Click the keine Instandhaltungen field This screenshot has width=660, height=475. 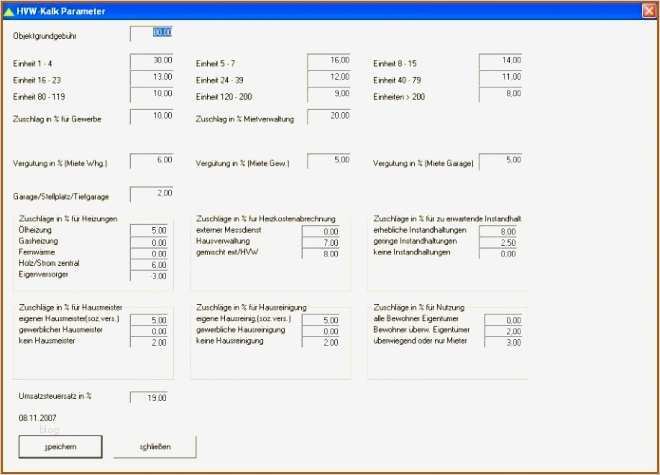(498, 254)
